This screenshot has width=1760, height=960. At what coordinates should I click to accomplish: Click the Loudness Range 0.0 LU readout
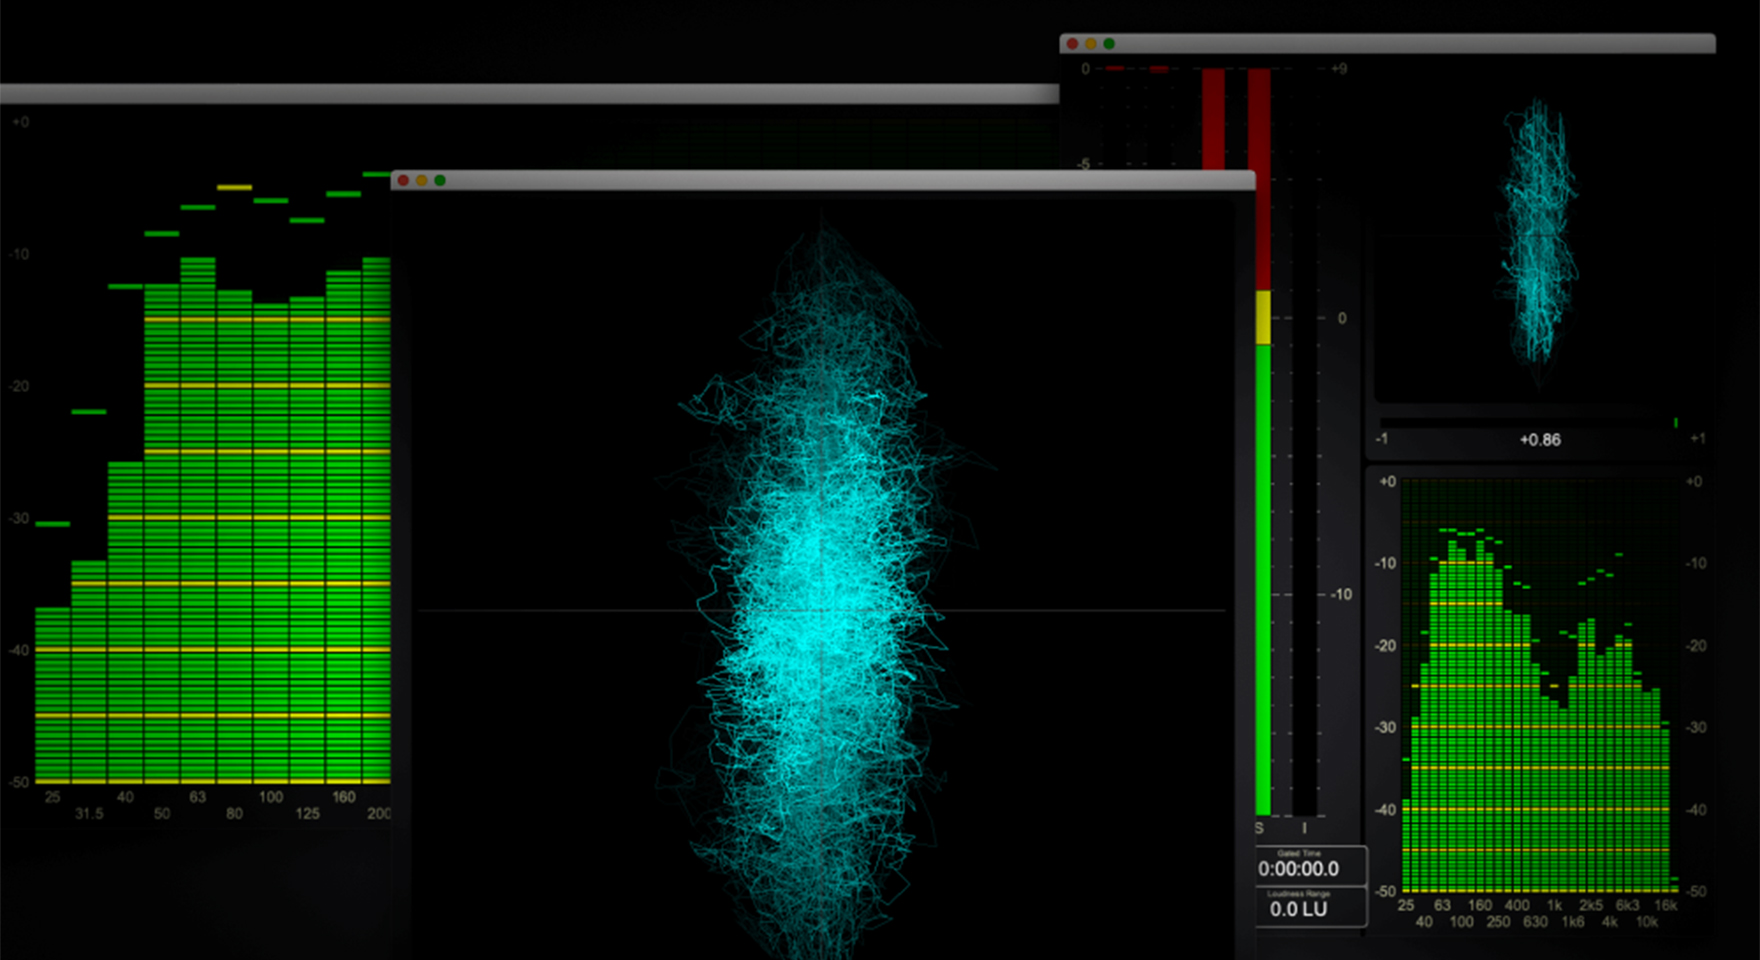click(x=1298, y=907)
